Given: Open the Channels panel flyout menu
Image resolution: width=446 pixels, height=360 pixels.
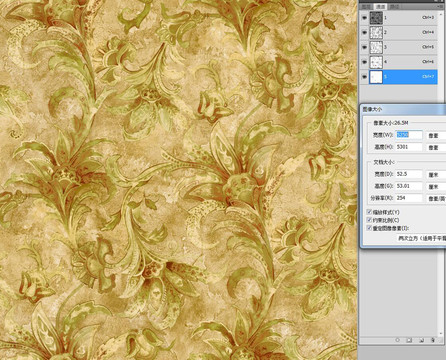Looking at the screenshot, I should pos(439,6).
